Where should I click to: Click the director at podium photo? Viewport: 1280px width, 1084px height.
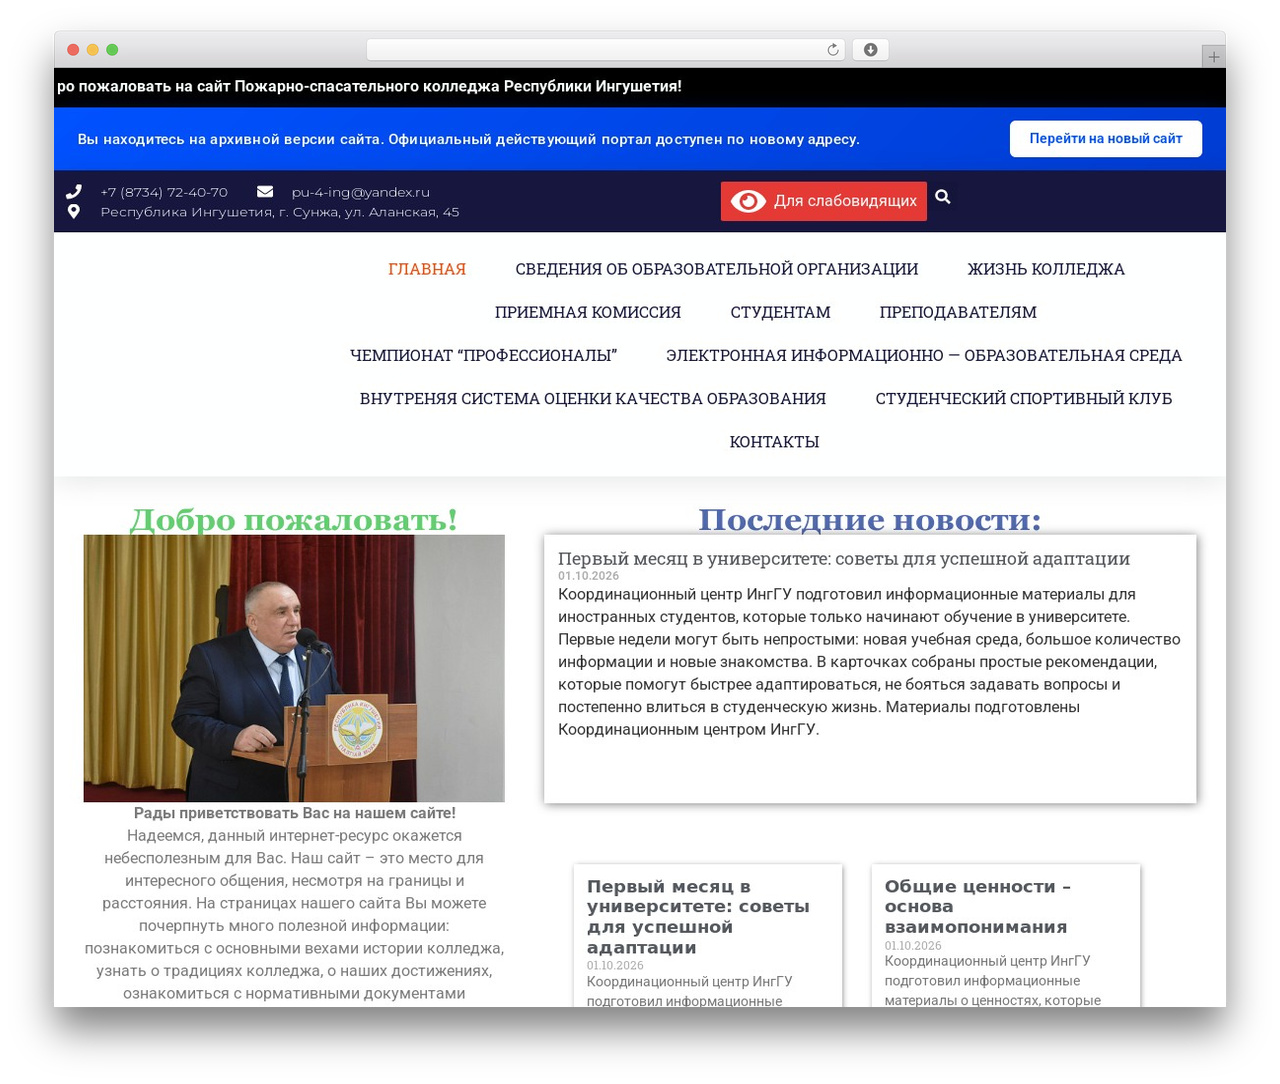click(x=294, y=668)
